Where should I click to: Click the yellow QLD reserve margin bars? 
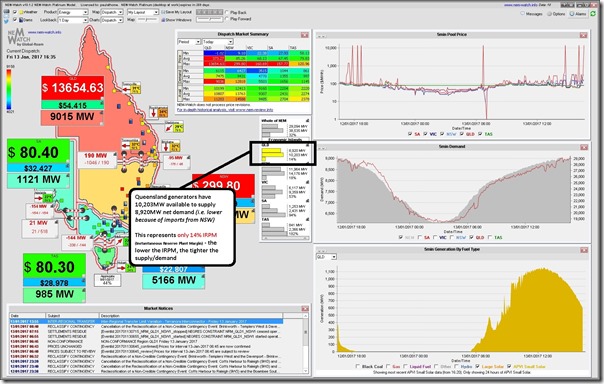(x=273, y=155)
